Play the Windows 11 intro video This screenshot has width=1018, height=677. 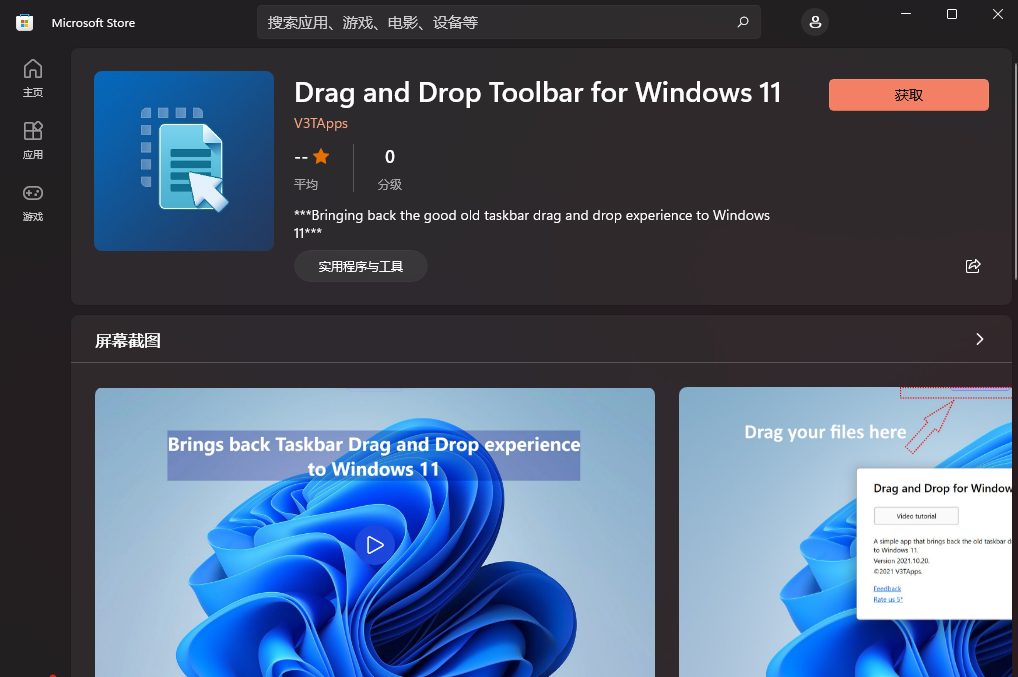(x=375, y=545)
